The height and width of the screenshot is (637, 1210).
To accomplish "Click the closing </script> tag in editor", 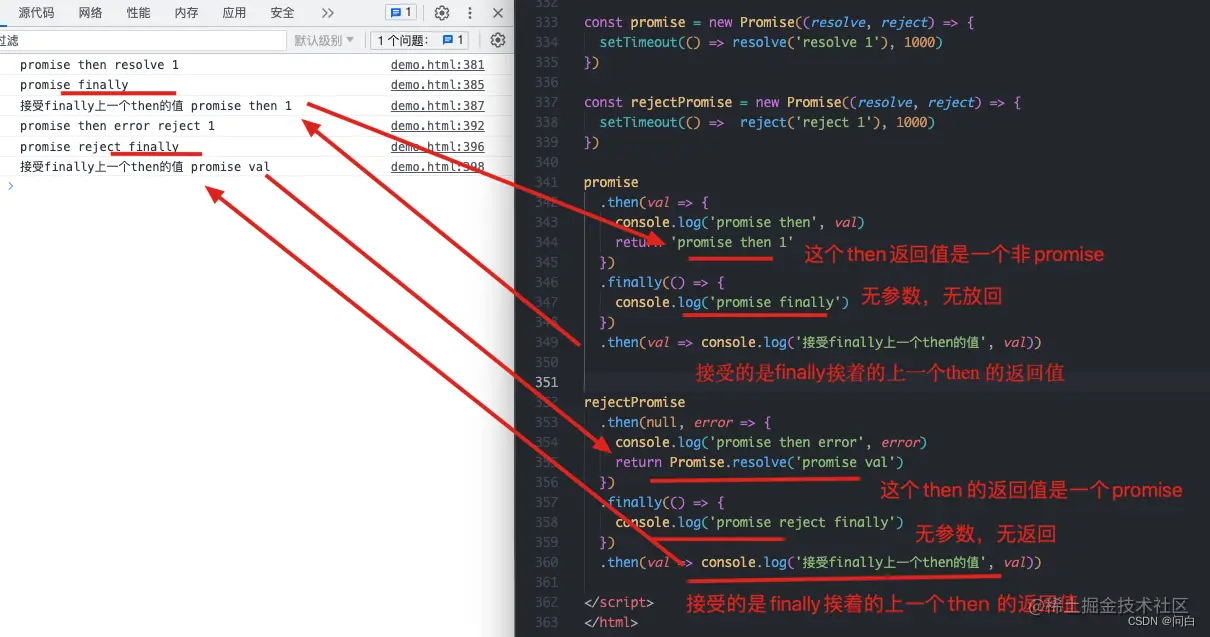I will click(618, 602).
